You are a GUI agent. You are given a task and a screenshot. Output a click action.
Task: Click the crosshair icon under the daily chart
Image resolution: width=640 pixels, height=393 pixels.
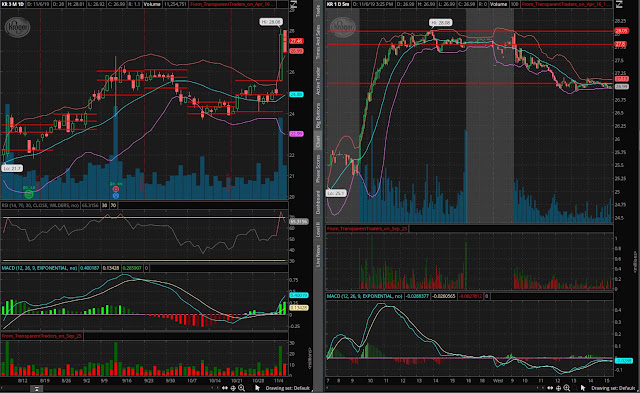[233, 388]
